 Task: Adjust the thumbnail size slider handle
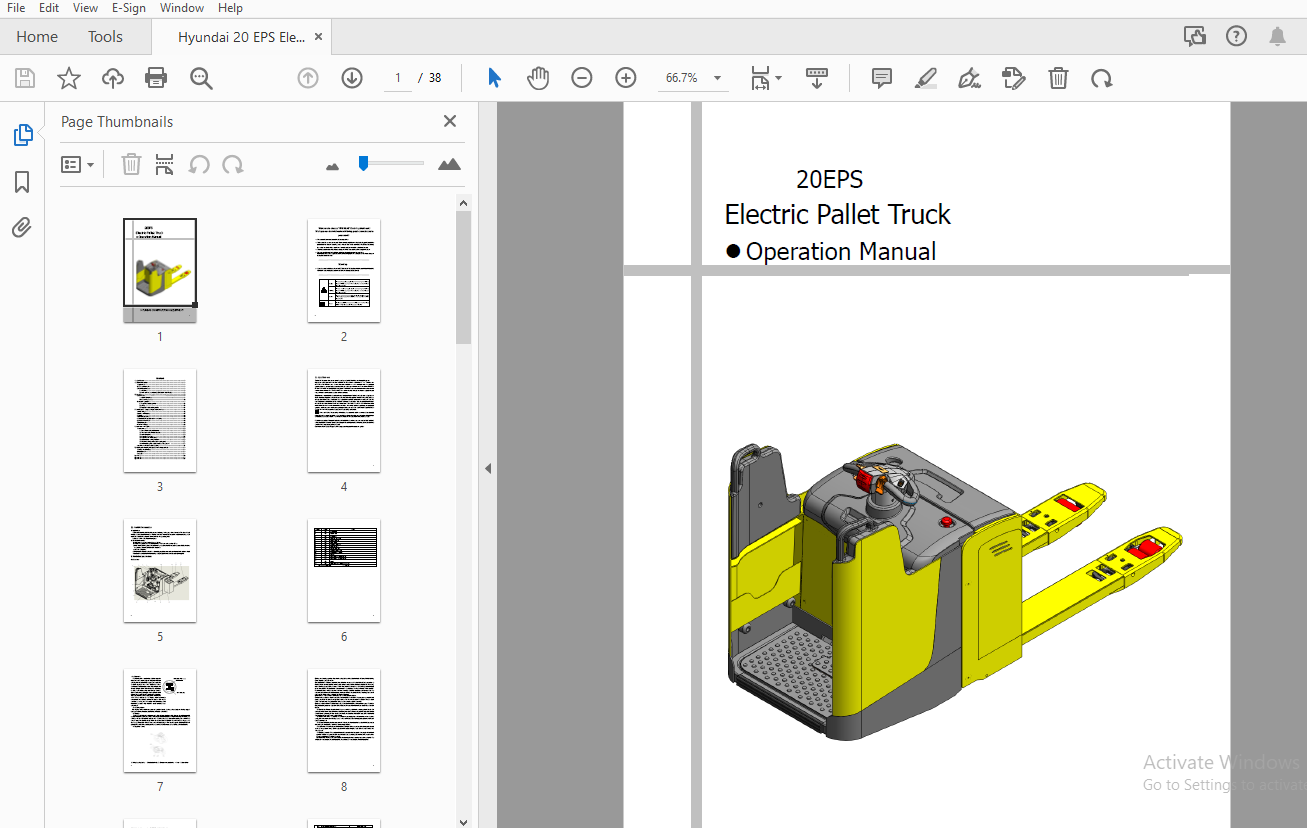(x=363, y=163)
